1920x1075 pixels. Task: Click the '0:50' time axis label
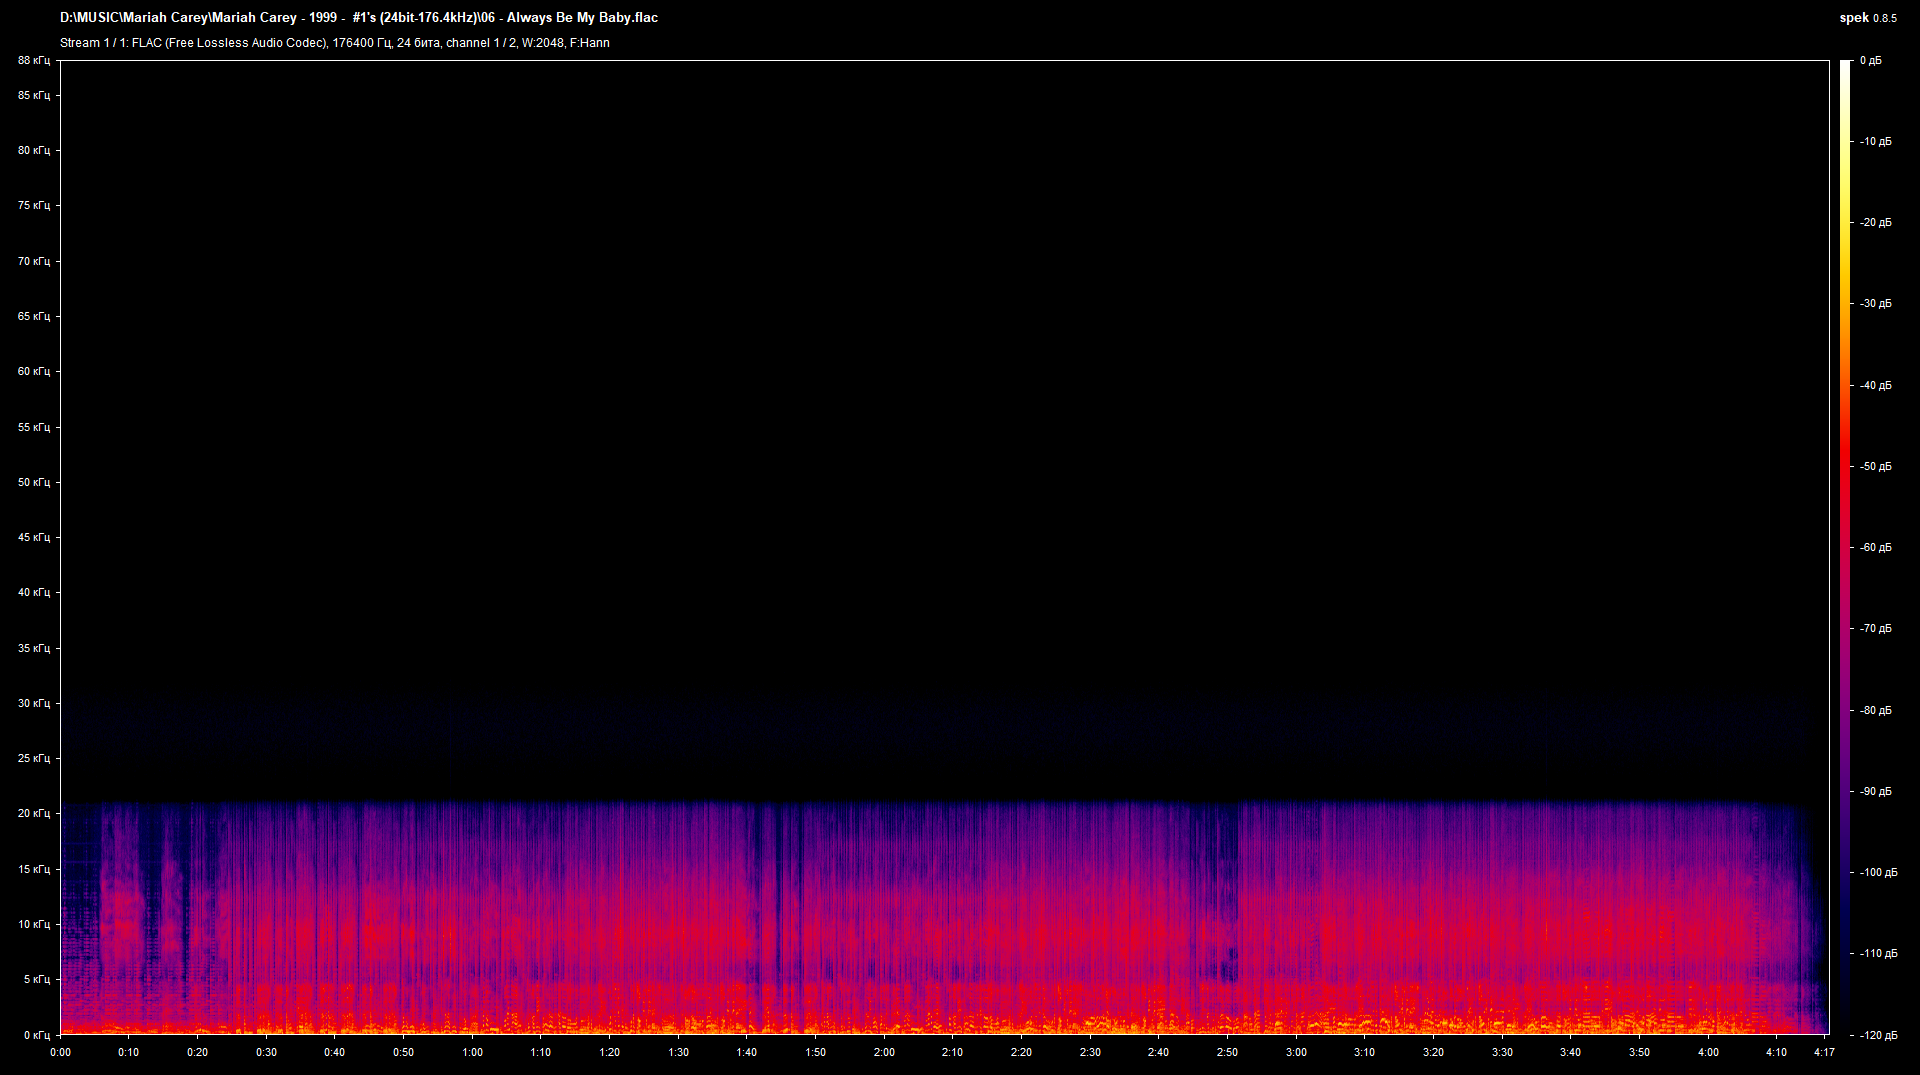404,1052
